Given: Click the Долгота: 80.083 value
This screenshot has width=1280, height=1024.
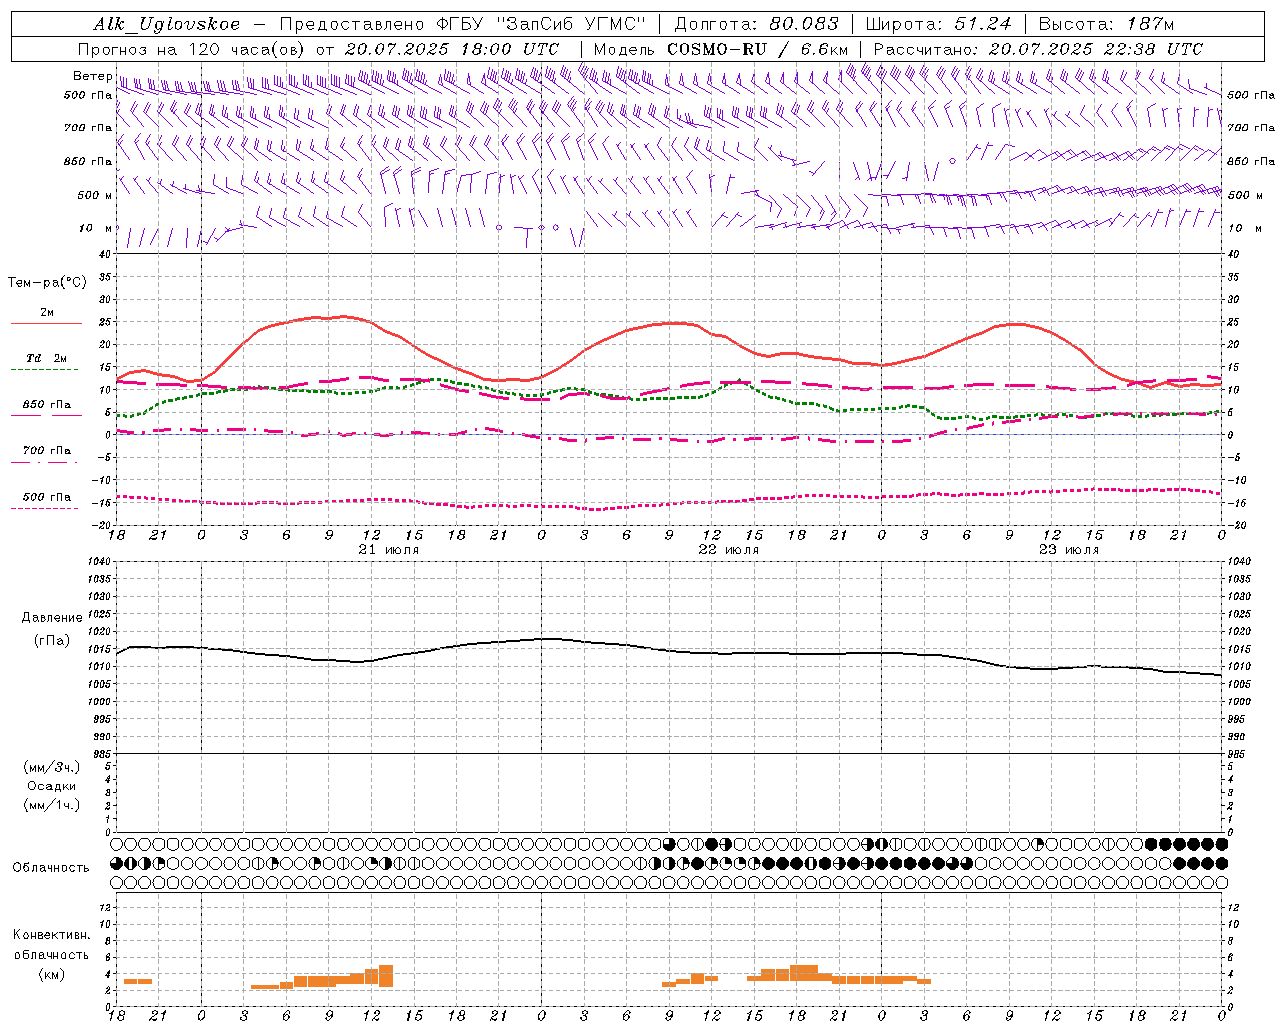Looking at the screenshot, I should [x=756, y=24].
